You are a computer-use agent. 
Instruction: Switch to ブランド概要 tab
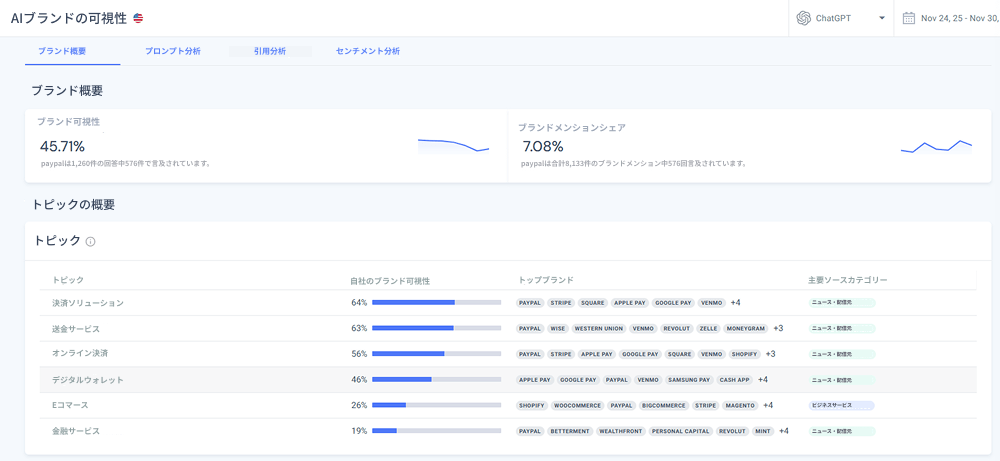[x=62, y=51]
